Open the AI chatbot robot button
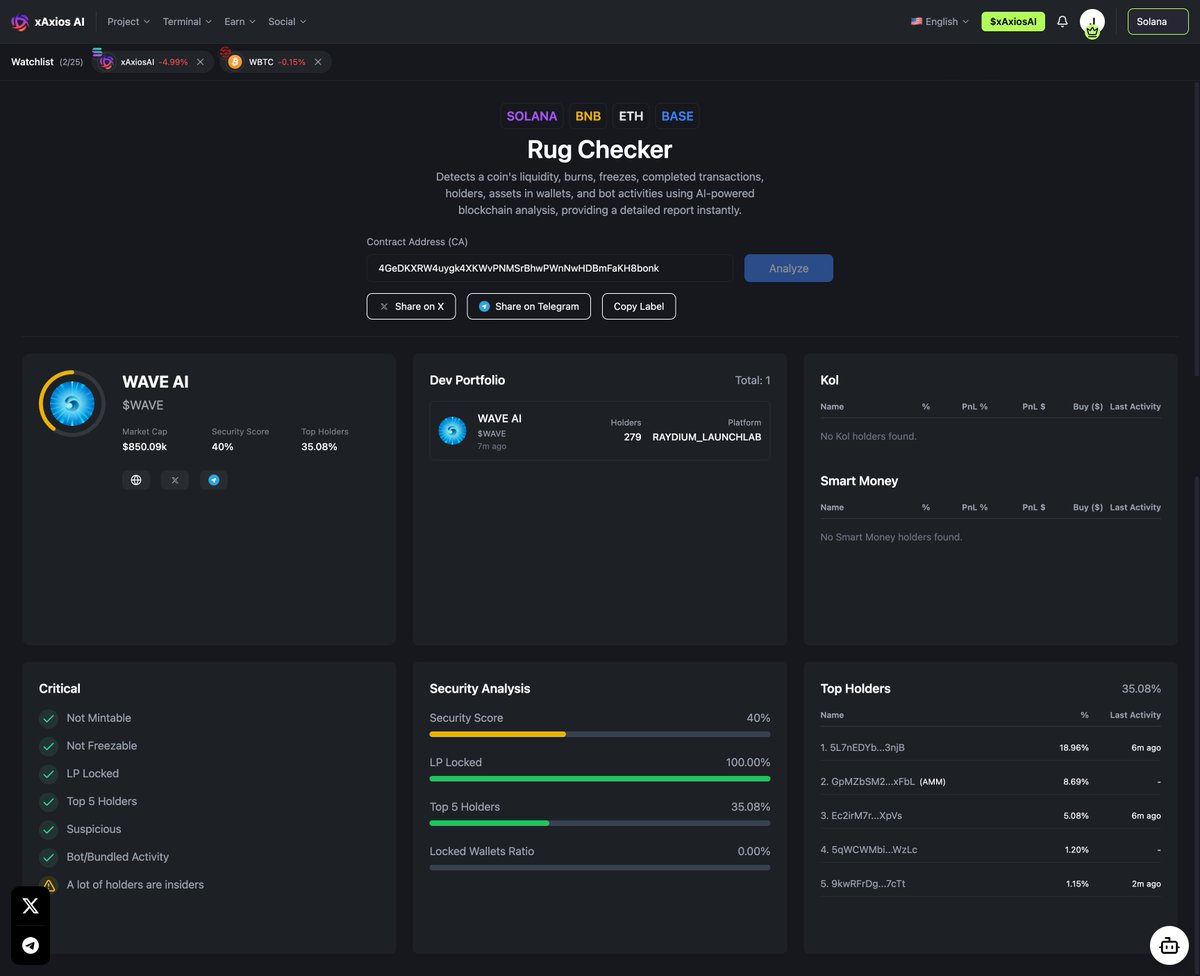 1168,944
